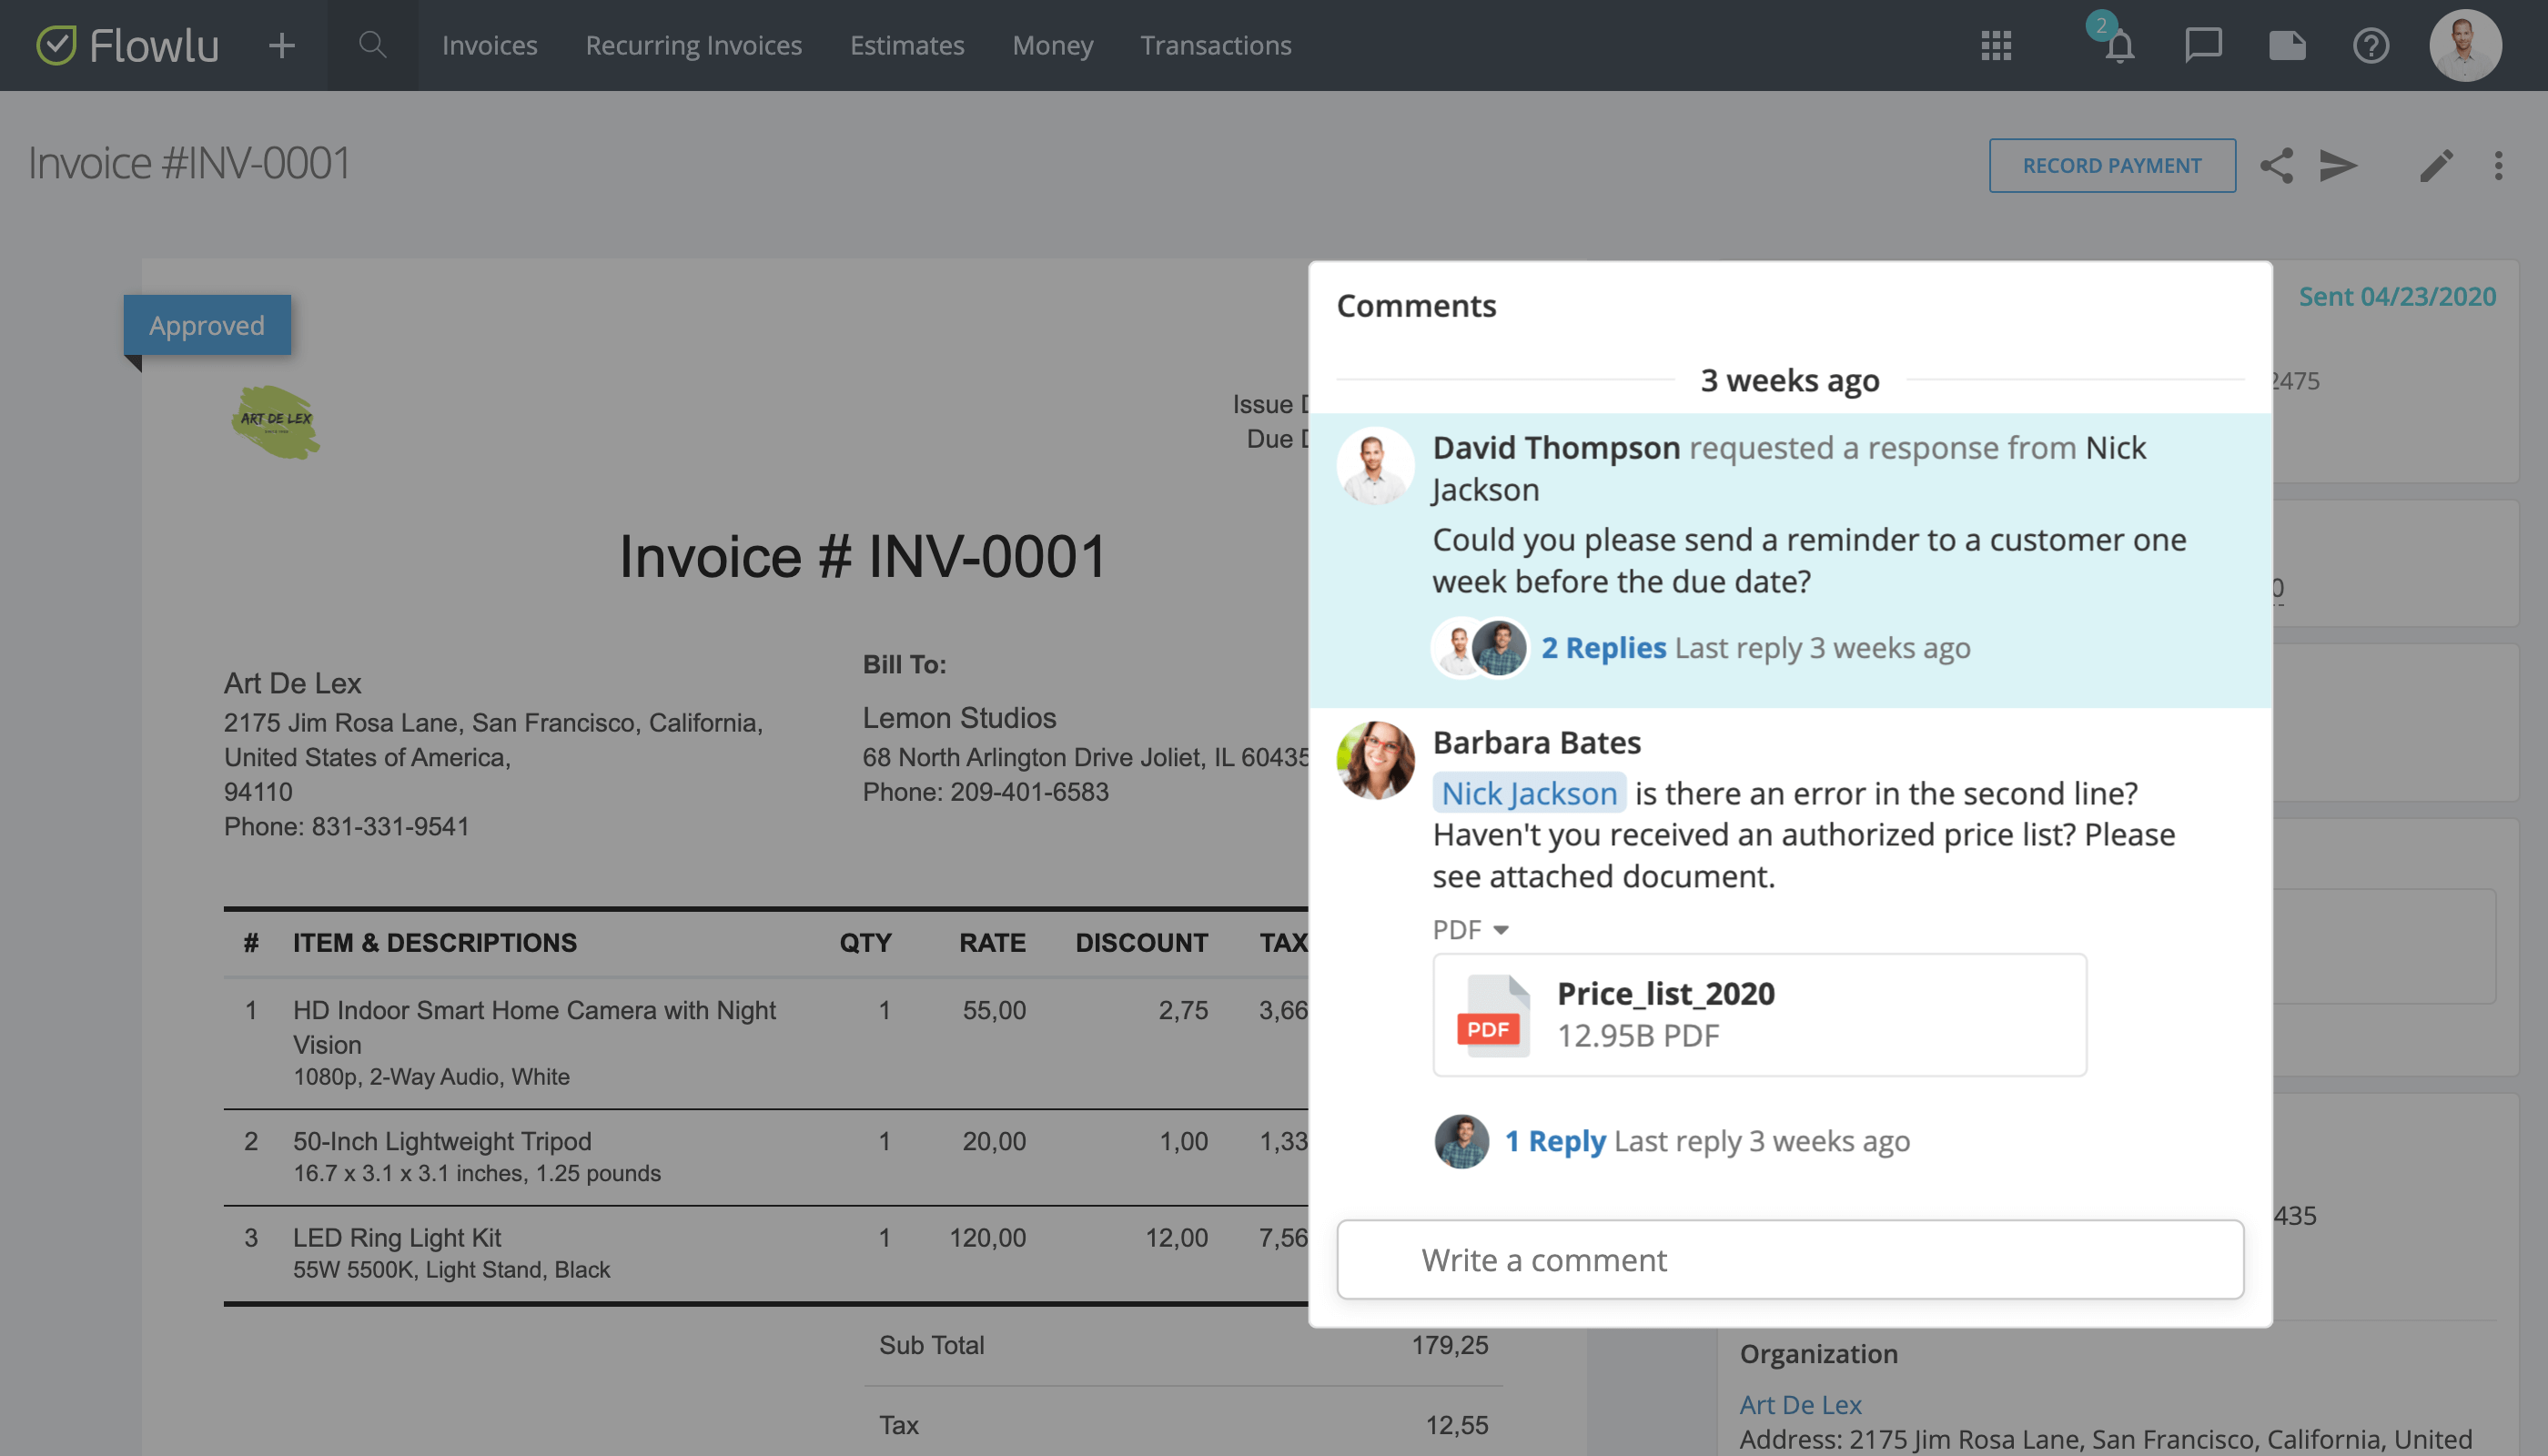2548x1456 pixels.
Task: Create a new item with the plus icon
Action: point(281,45)
